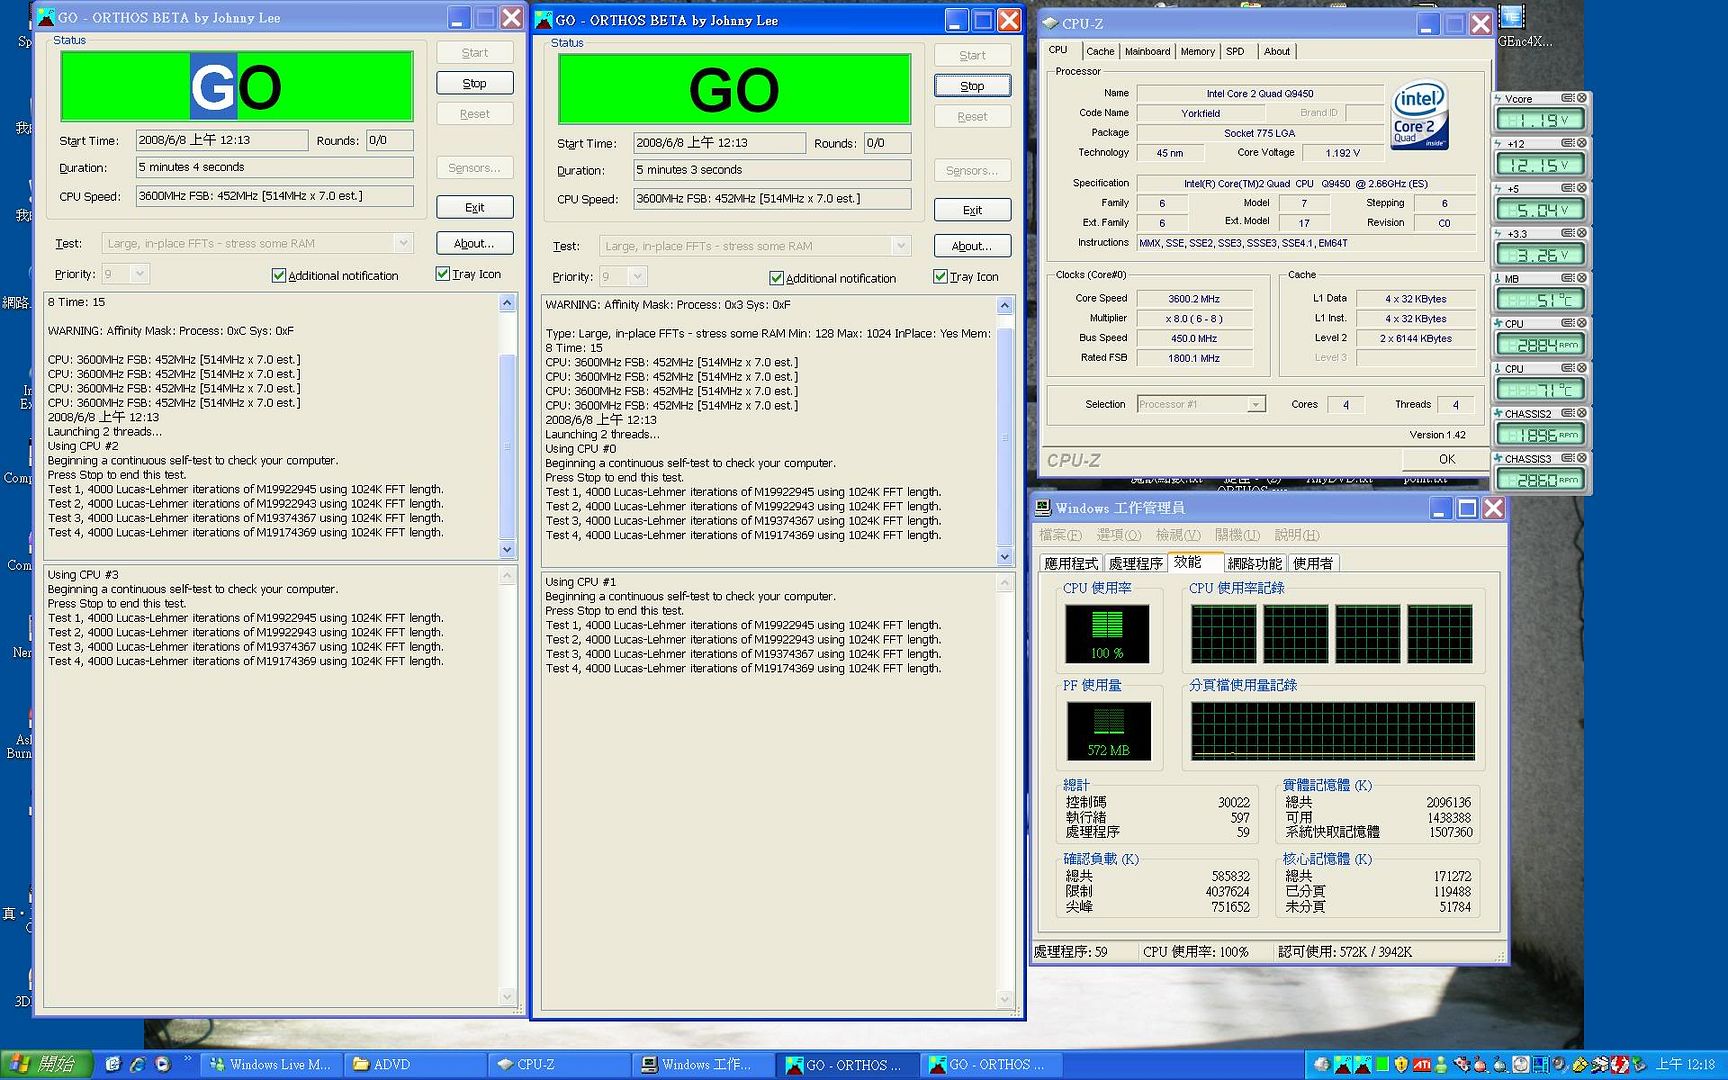Toggle Tray Icon checkbox in left ORTHOS window
This screenshot has height=1080, width=1728.
coord(443,274)
